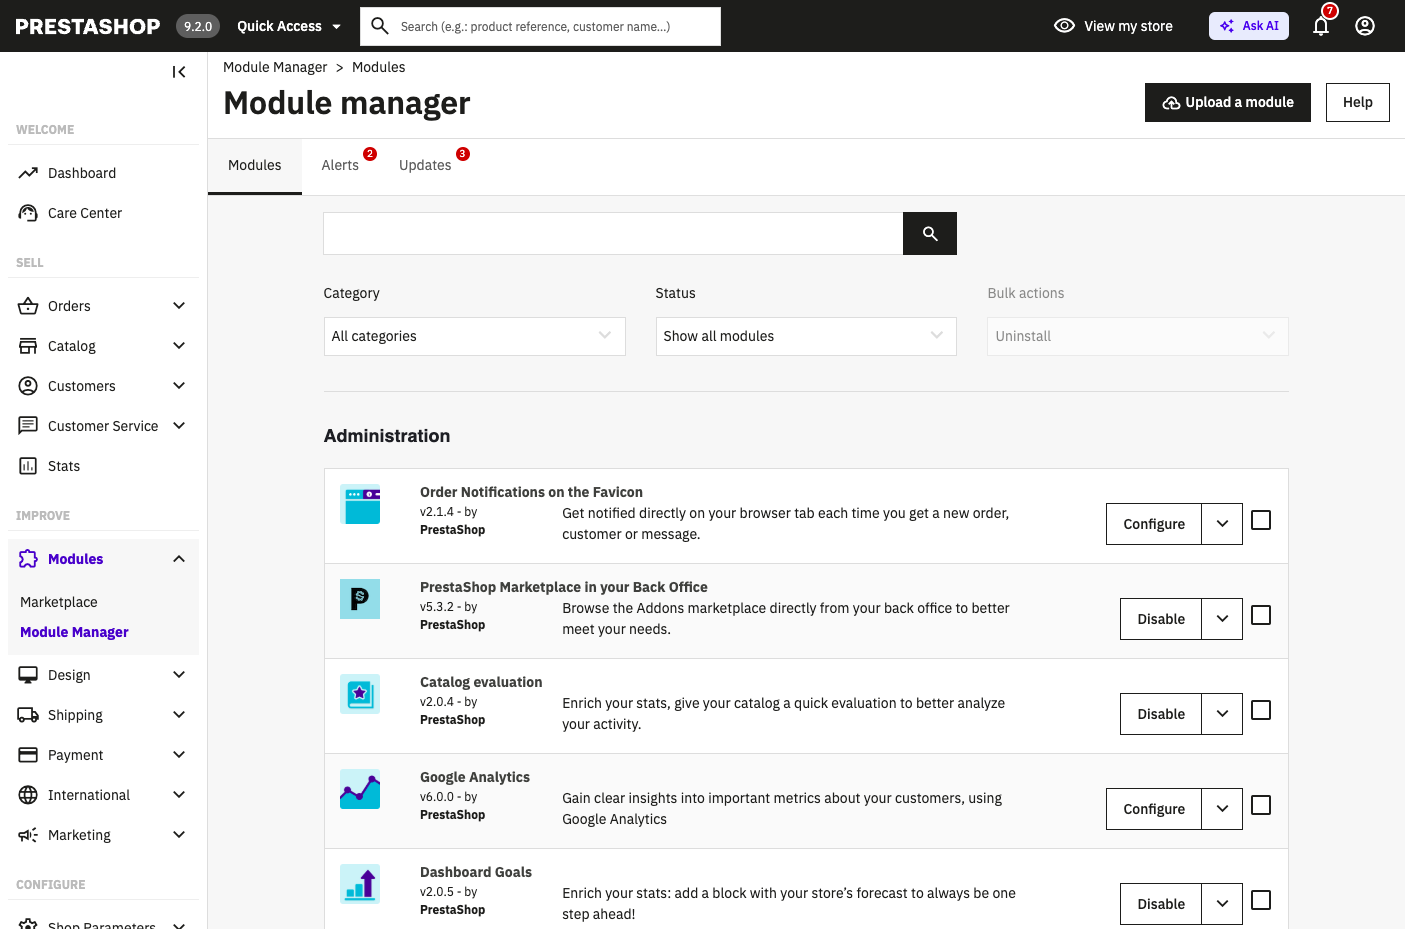Open the All categories dropdown
Viewport: 1405px width, 929px height.
tap(474, 336)
